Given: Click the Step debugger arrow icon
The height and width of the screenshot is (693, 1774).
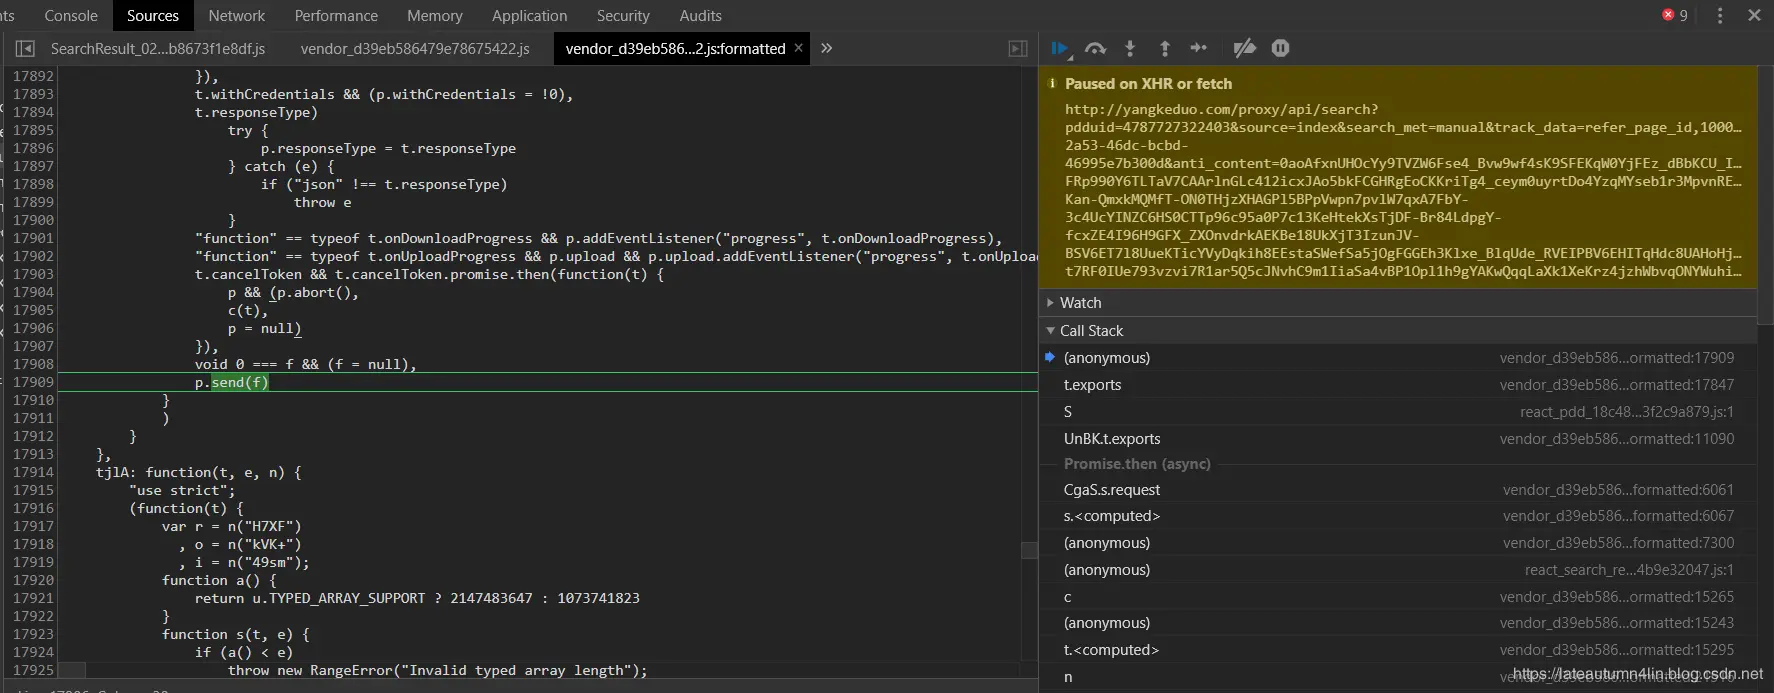Looking at the screenshot, I should (1199, 48).
